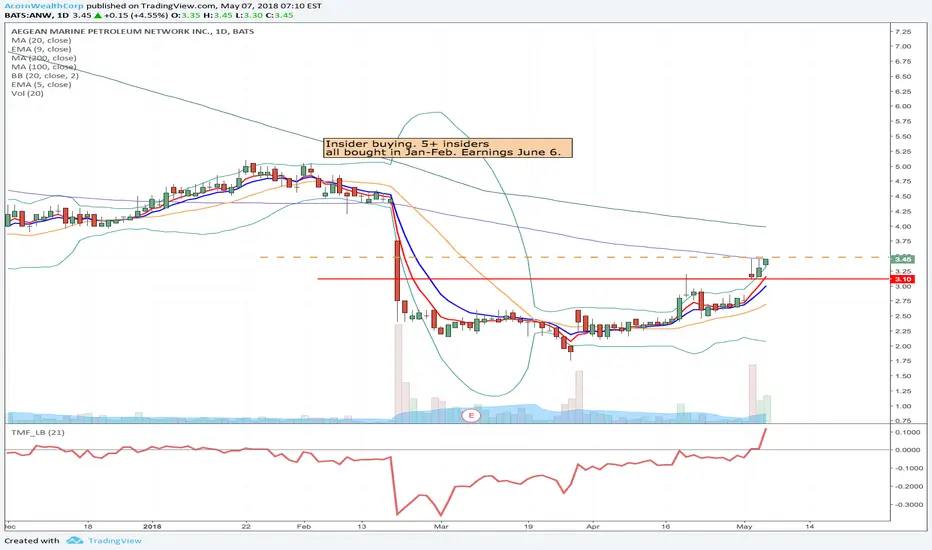Click the '+0.15 (+4.55%)' price change text
This screenshot has height=550, width=932.
(134, 15)
